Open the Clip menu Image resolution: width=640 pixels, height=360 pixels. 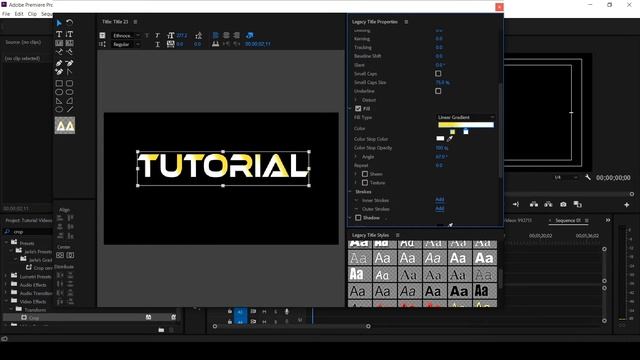pyautogui.click(x=32, y=14)
